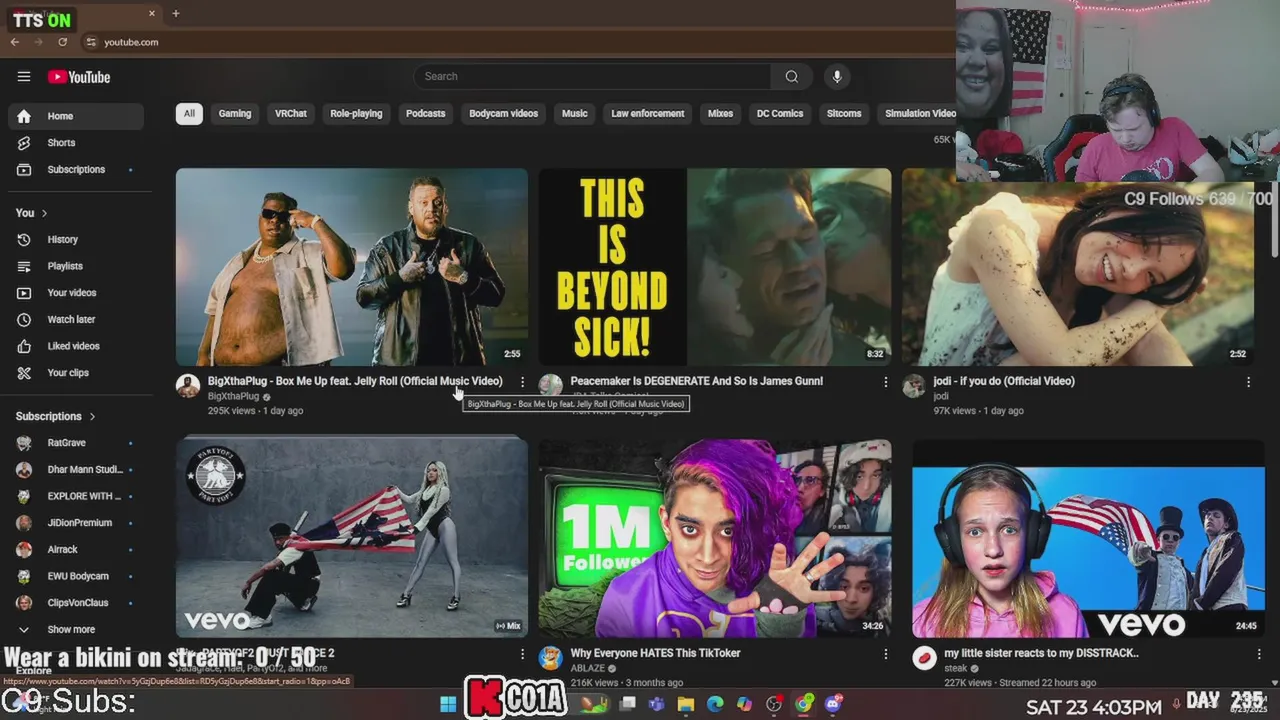Open Your clips in sidebar
The height and width of the screenshot is (720, 1280).
point(76,373)
